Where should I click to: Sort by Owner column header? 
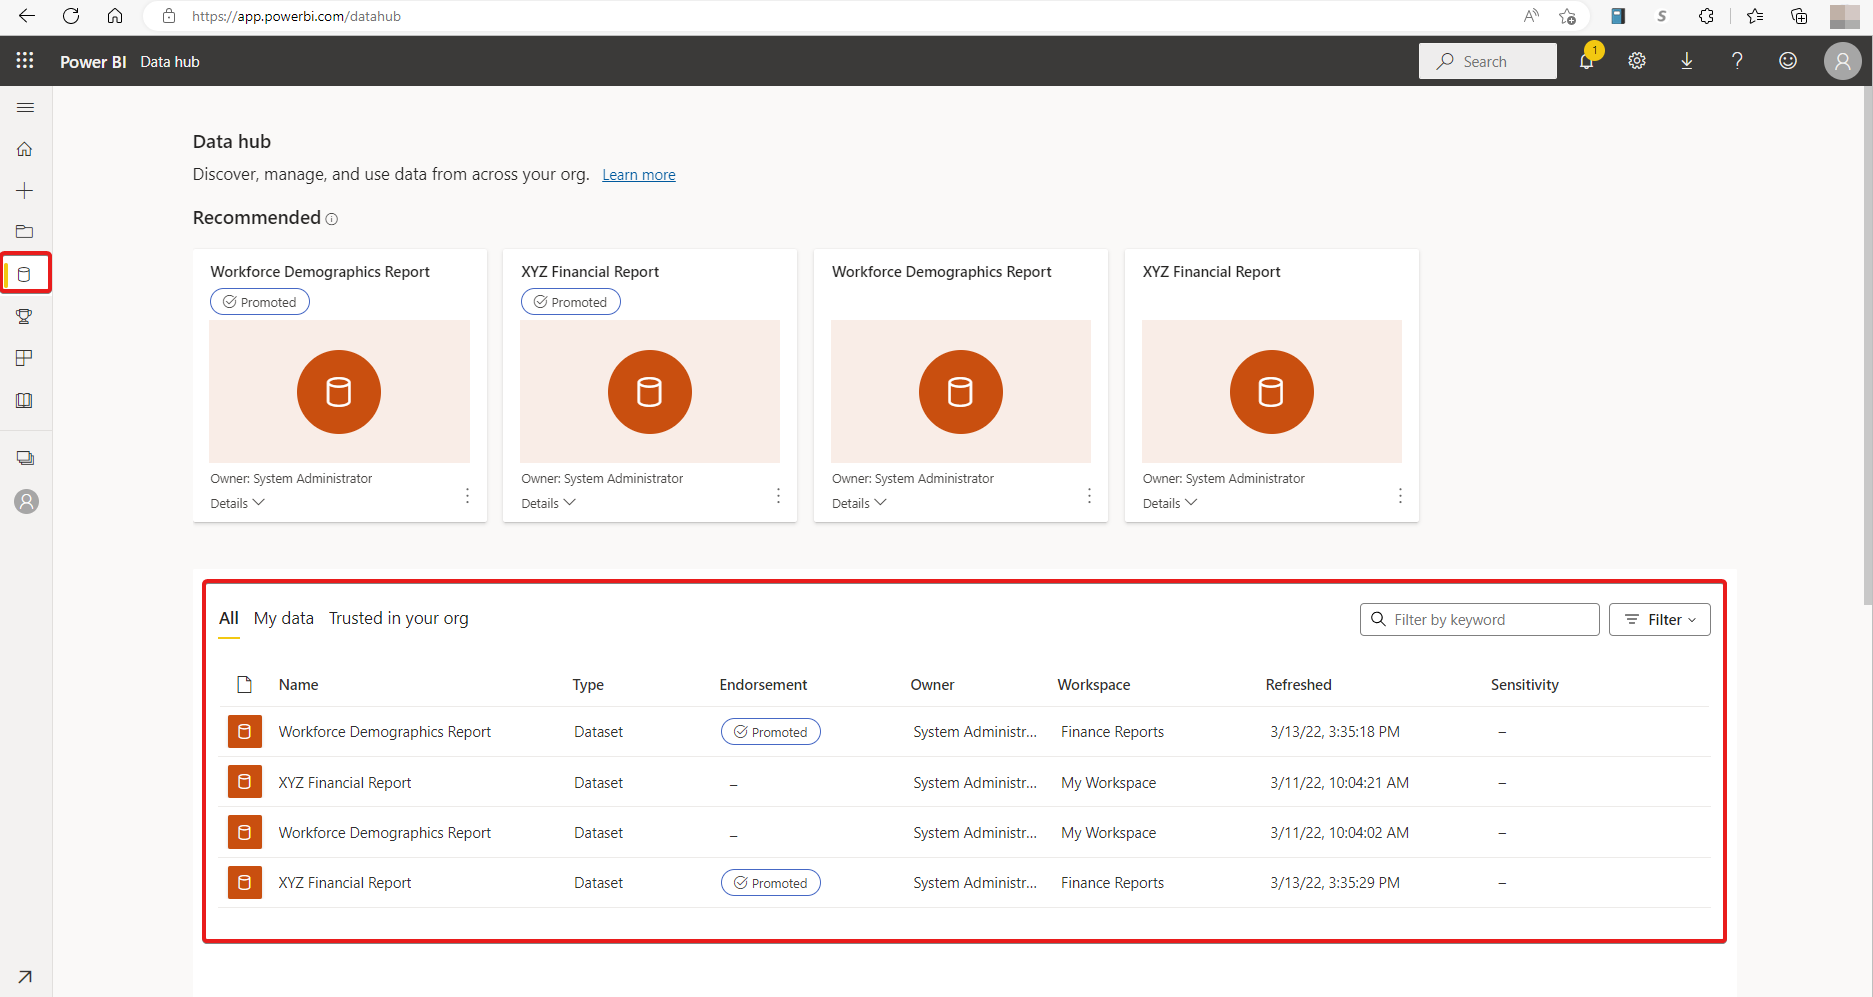click(932, 685)
